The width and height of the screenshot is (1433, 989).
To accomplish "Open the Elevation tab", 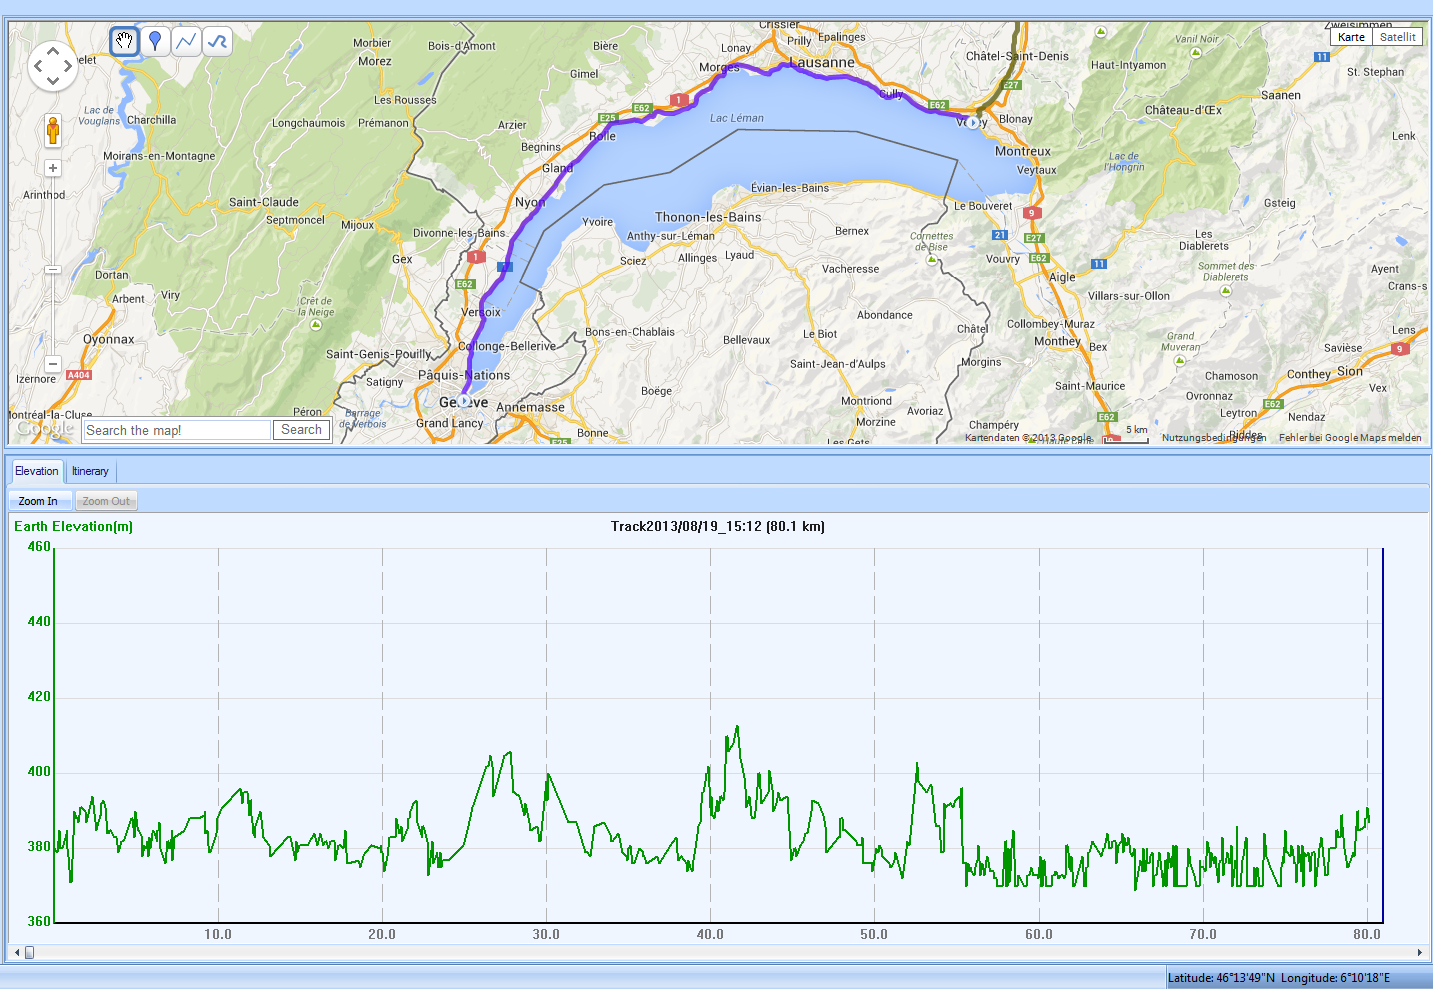I will pyautogui.click(x=37, y=471).
